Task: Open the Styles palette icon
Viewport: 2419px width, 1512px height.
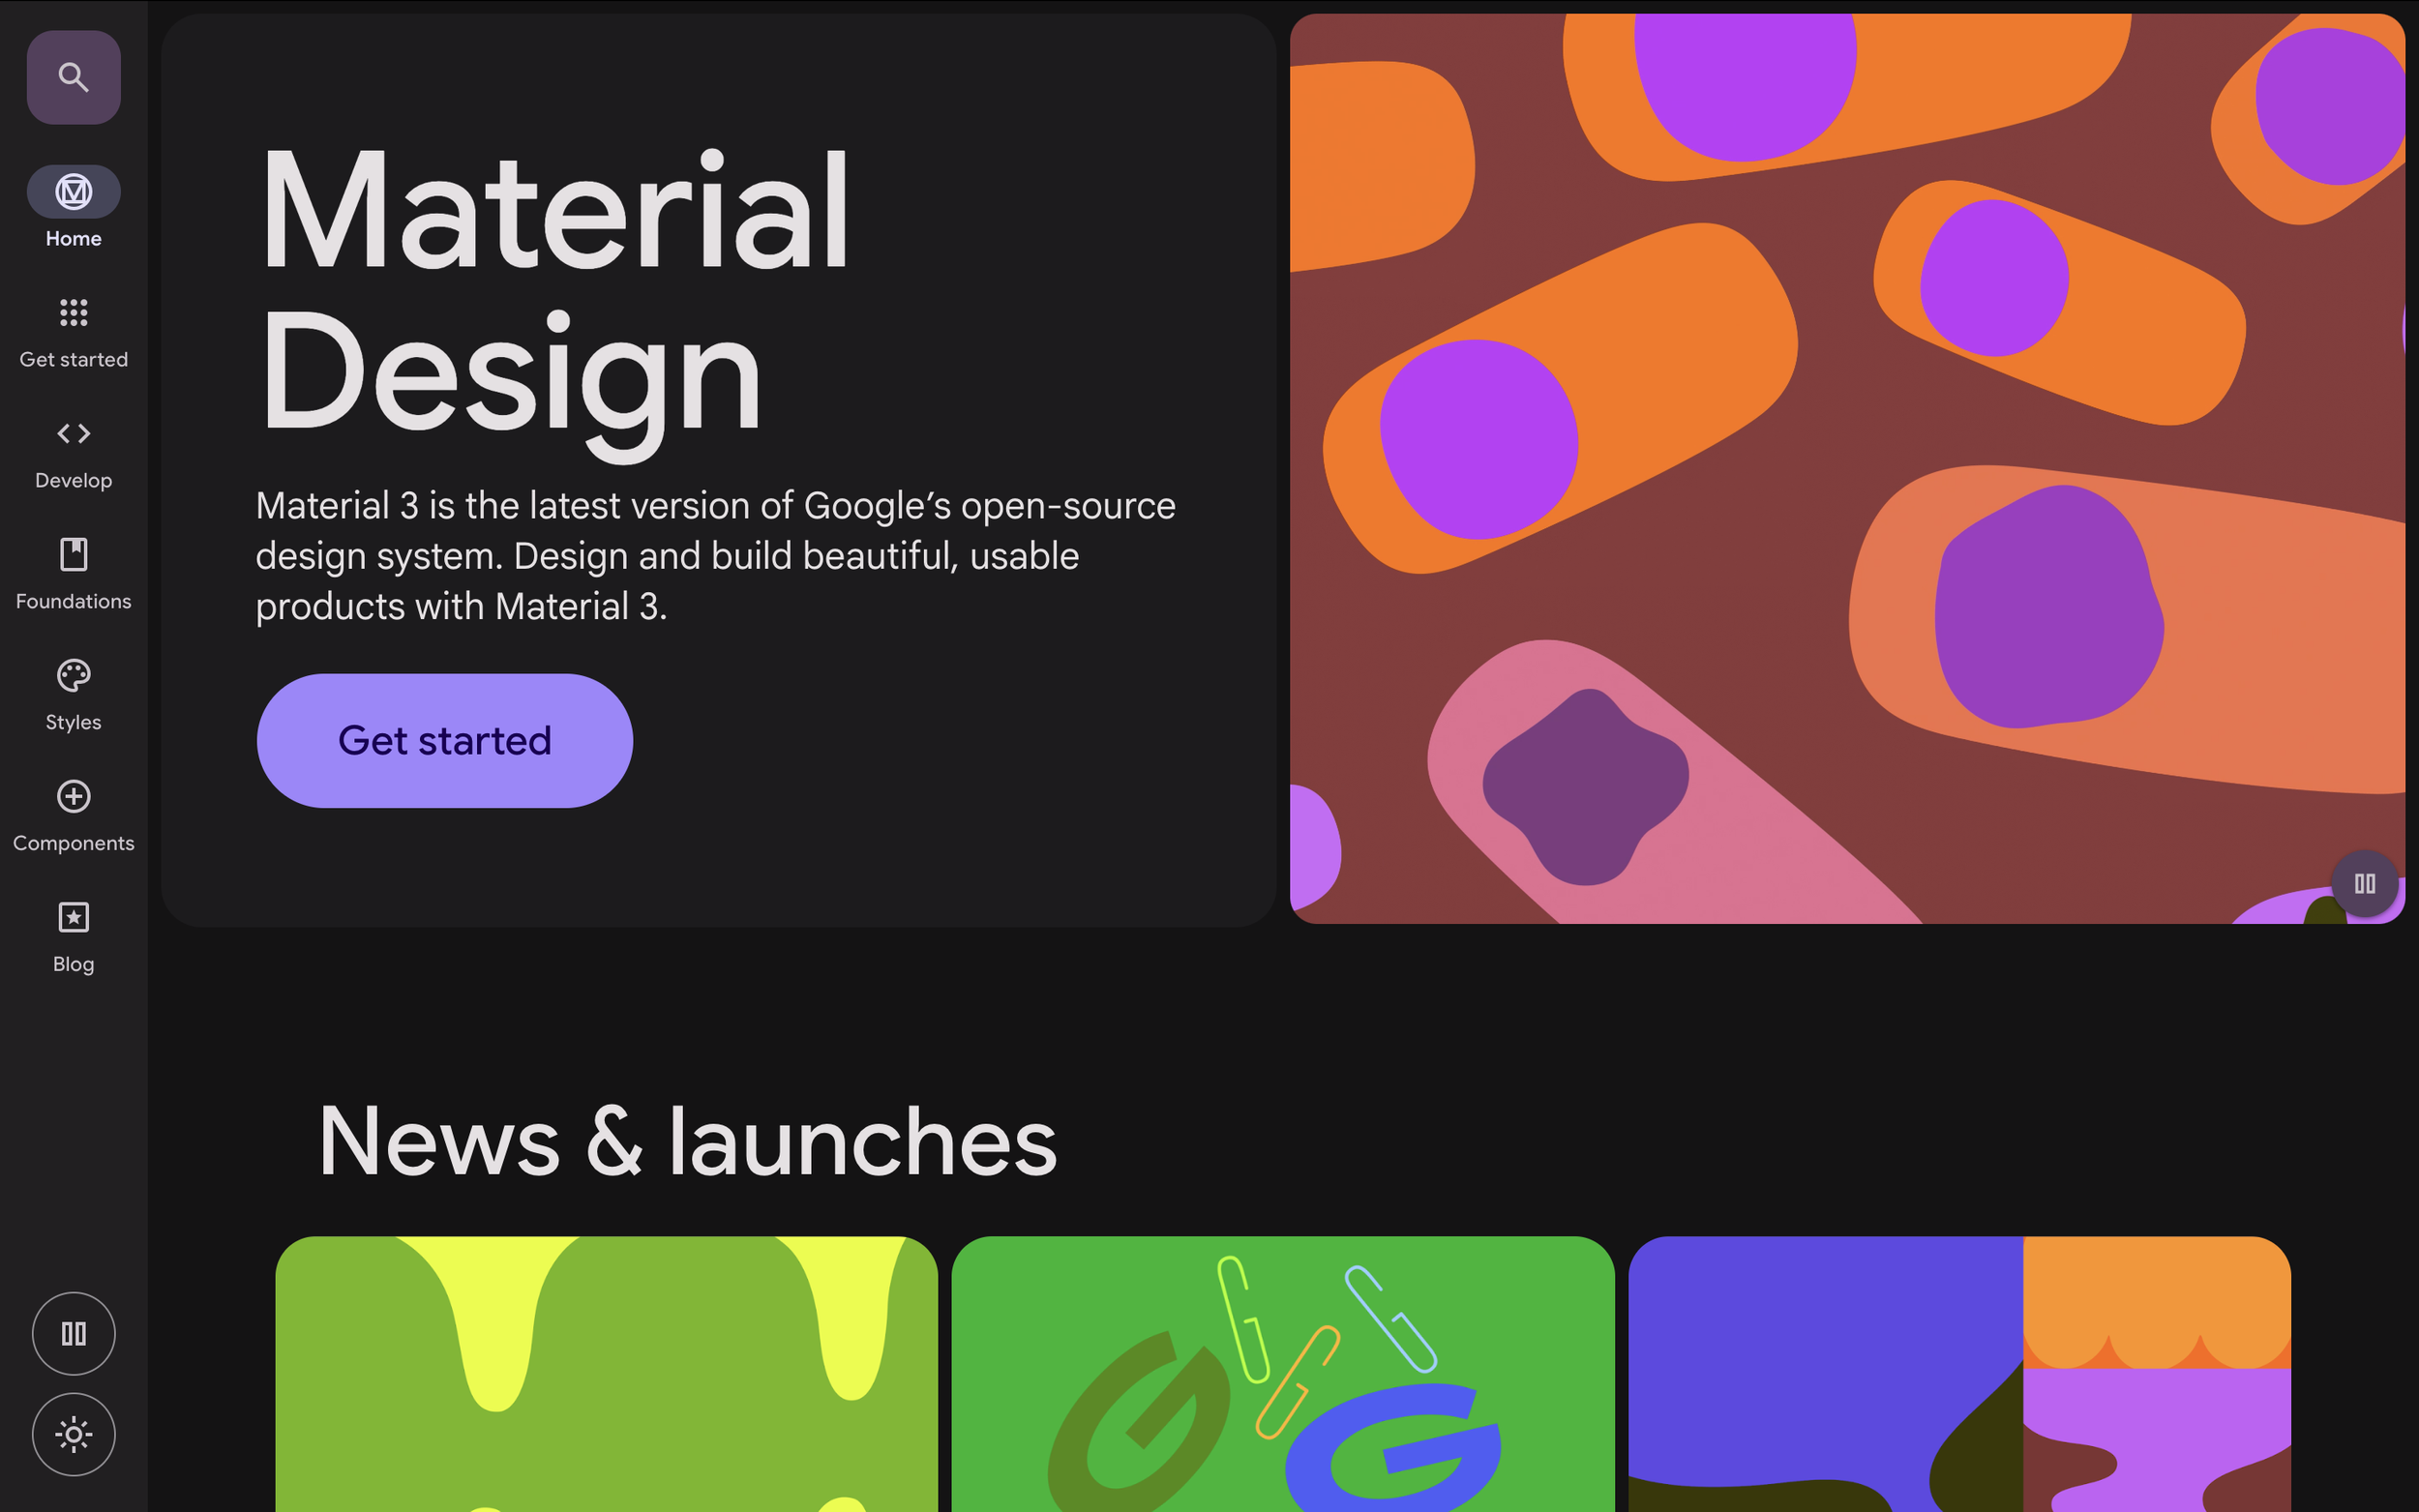Action: [73, 675]
